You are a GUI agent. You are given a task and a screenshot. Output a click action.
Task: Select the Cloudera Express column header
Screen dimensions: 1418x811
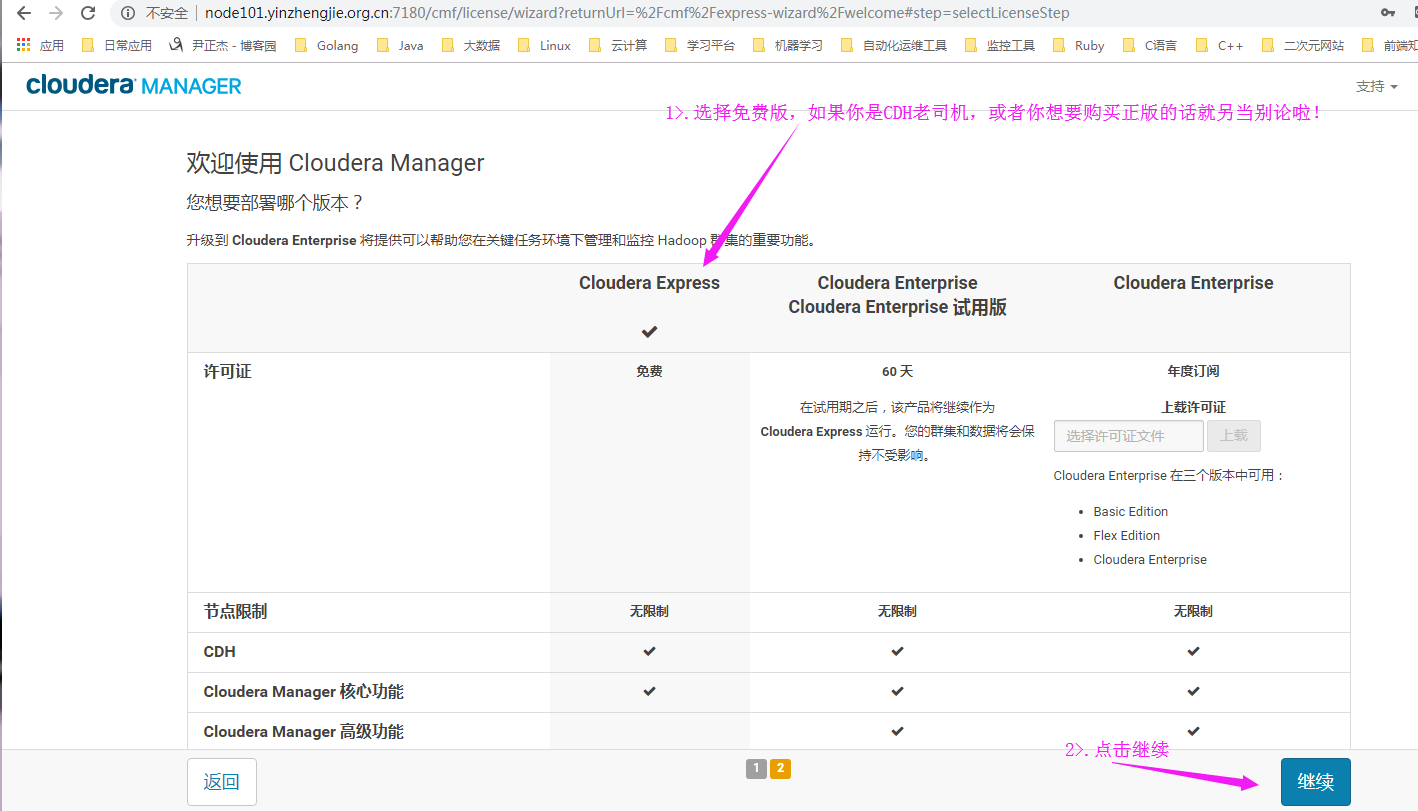pos(649,283)
